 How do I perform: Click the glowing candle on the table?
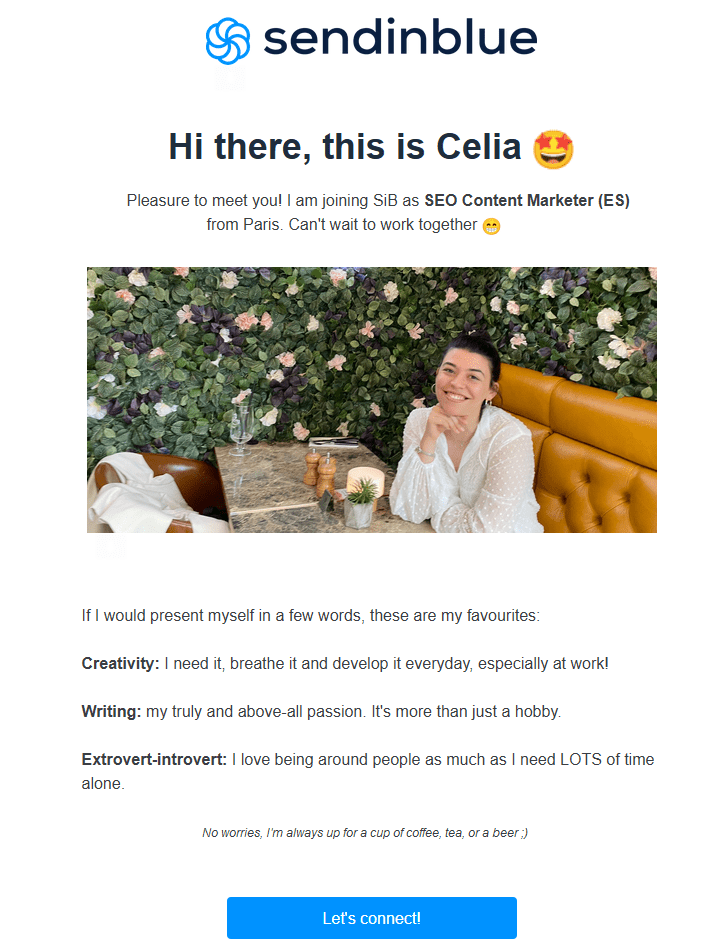[x=365, y=480]
